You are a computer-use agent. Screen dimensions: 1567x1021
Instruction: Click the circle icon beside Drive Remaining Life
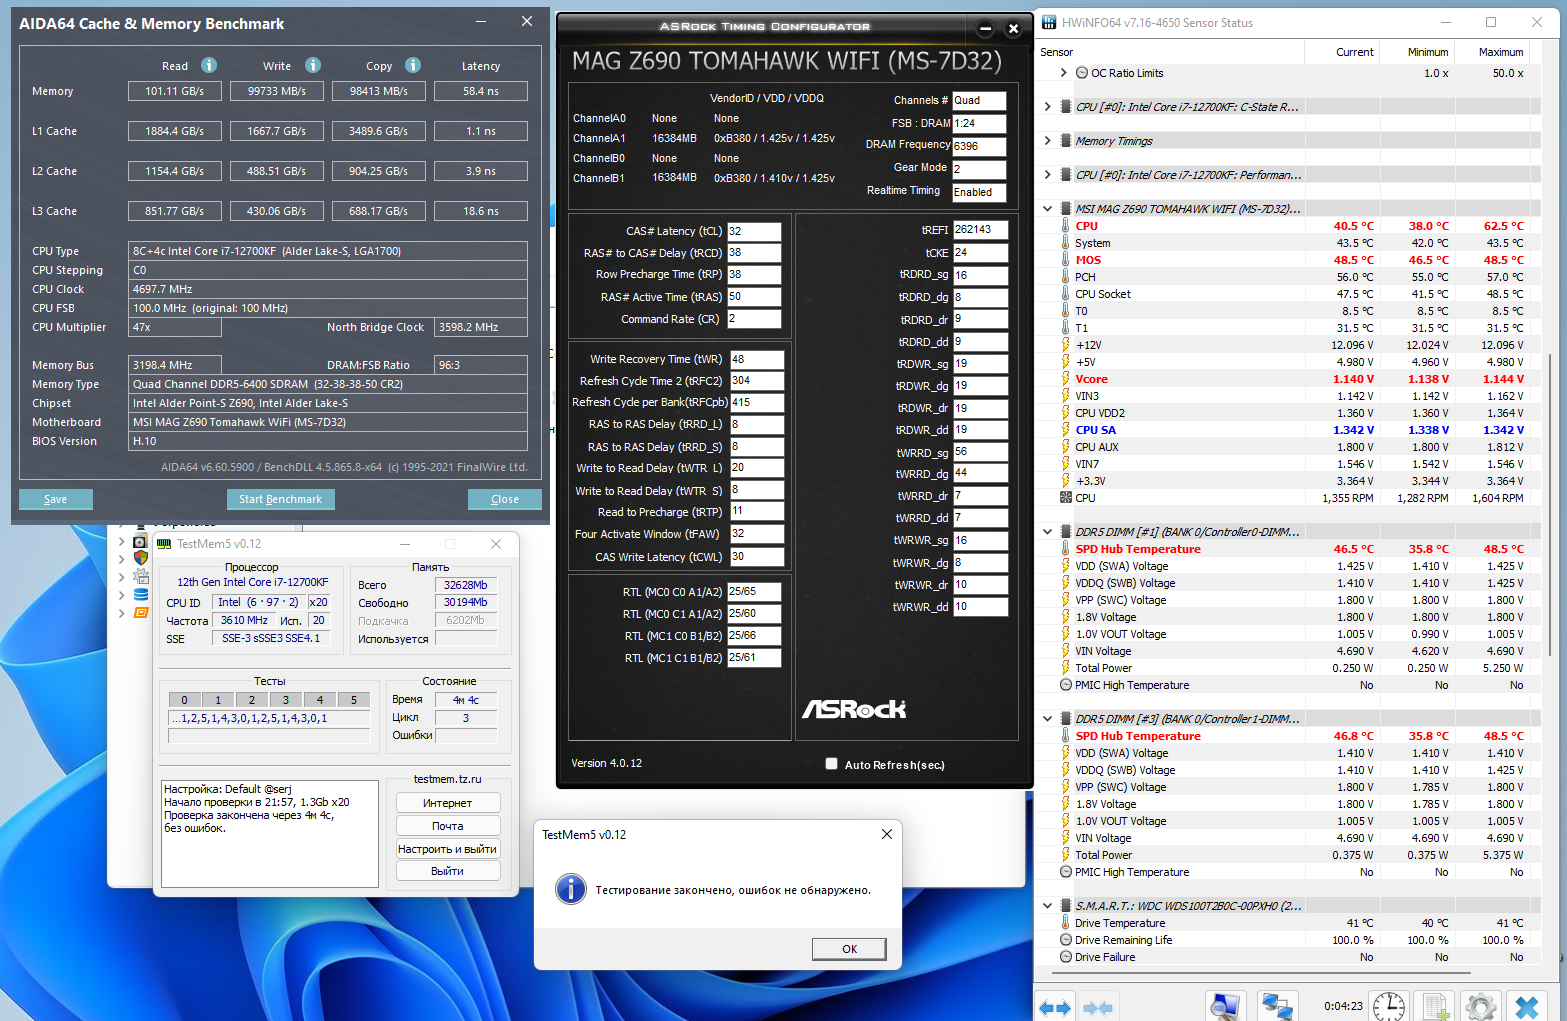(1066, 940)
